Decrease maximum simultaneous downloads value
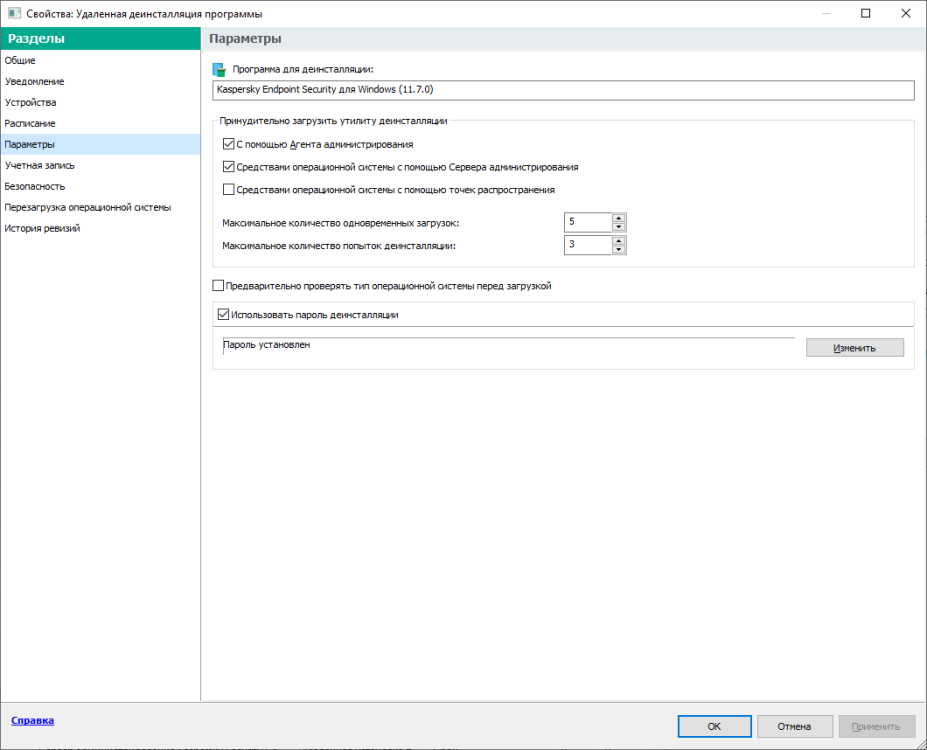Image resolution: width=927 pixels, height=750 pixels. pyautogui.click(x=618, y=227)
